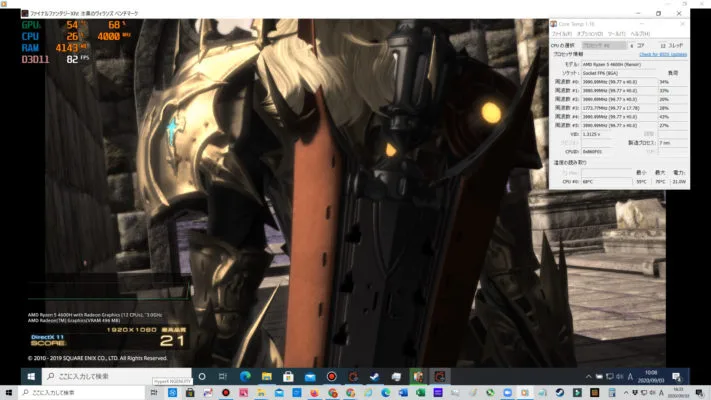Click the SCORE value 21 in the benchmark

click(x=172, y=341)
